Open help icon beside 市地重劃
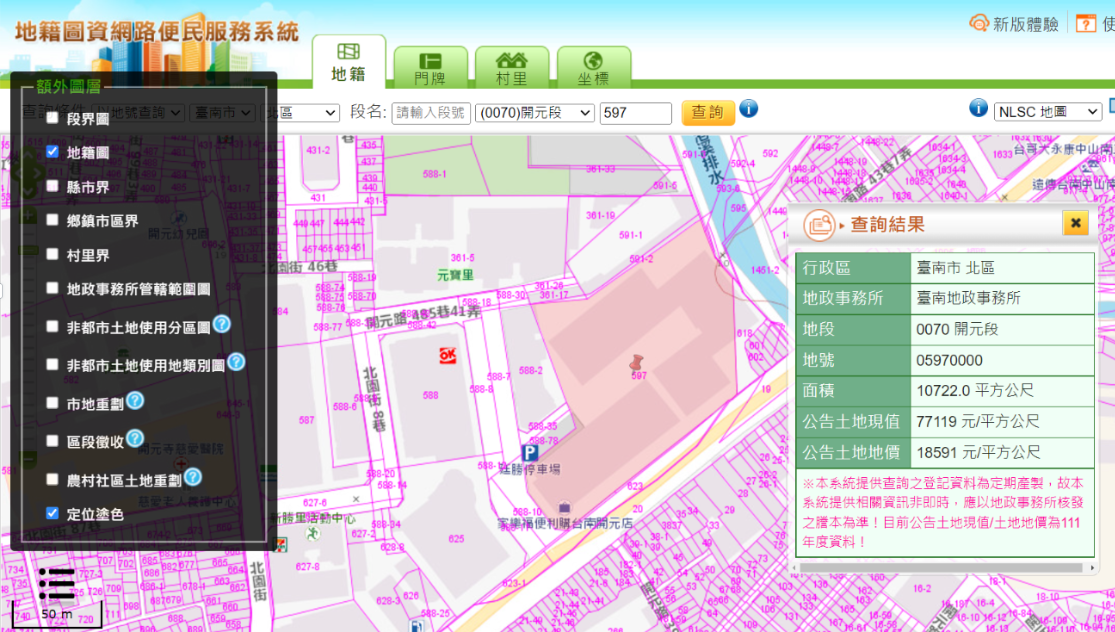Image resolution: width=1115 pixels, height=632 pixels. [x=135, y=401]
